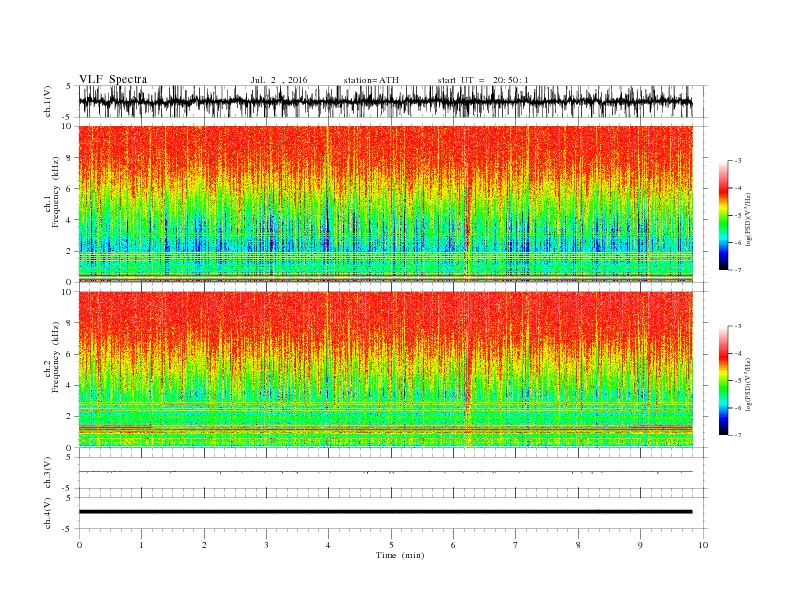Click the "10" tick label ending the time axis

point(703,545)
